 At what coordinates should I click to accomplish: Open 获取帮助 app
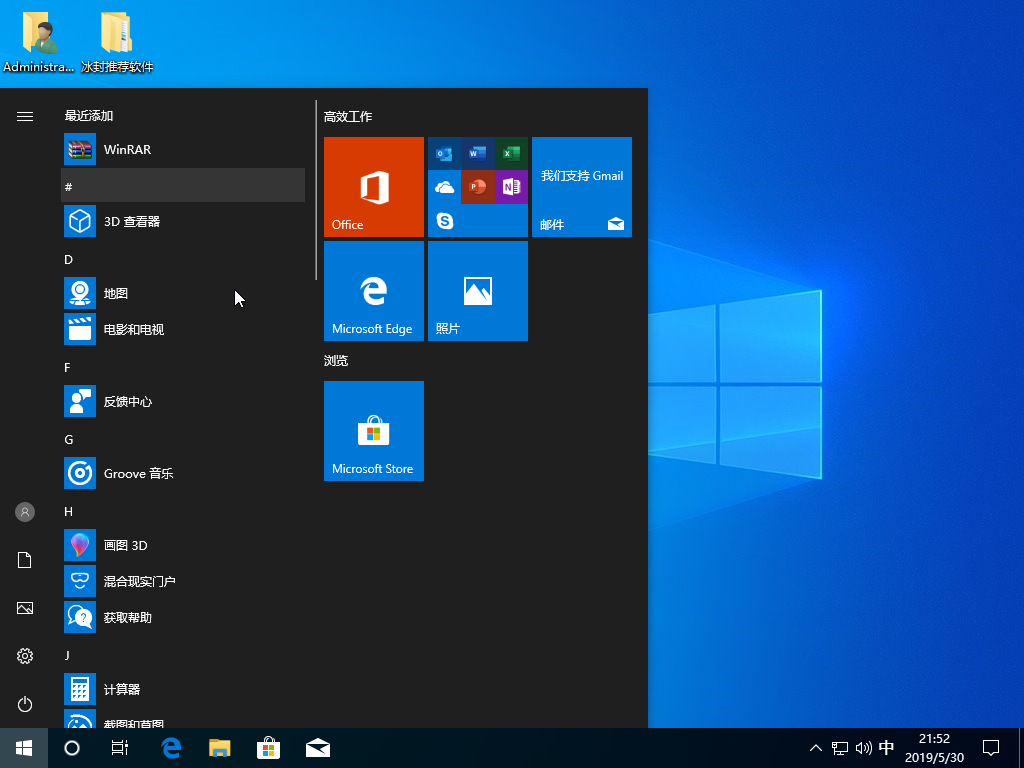tap(183, 616)
